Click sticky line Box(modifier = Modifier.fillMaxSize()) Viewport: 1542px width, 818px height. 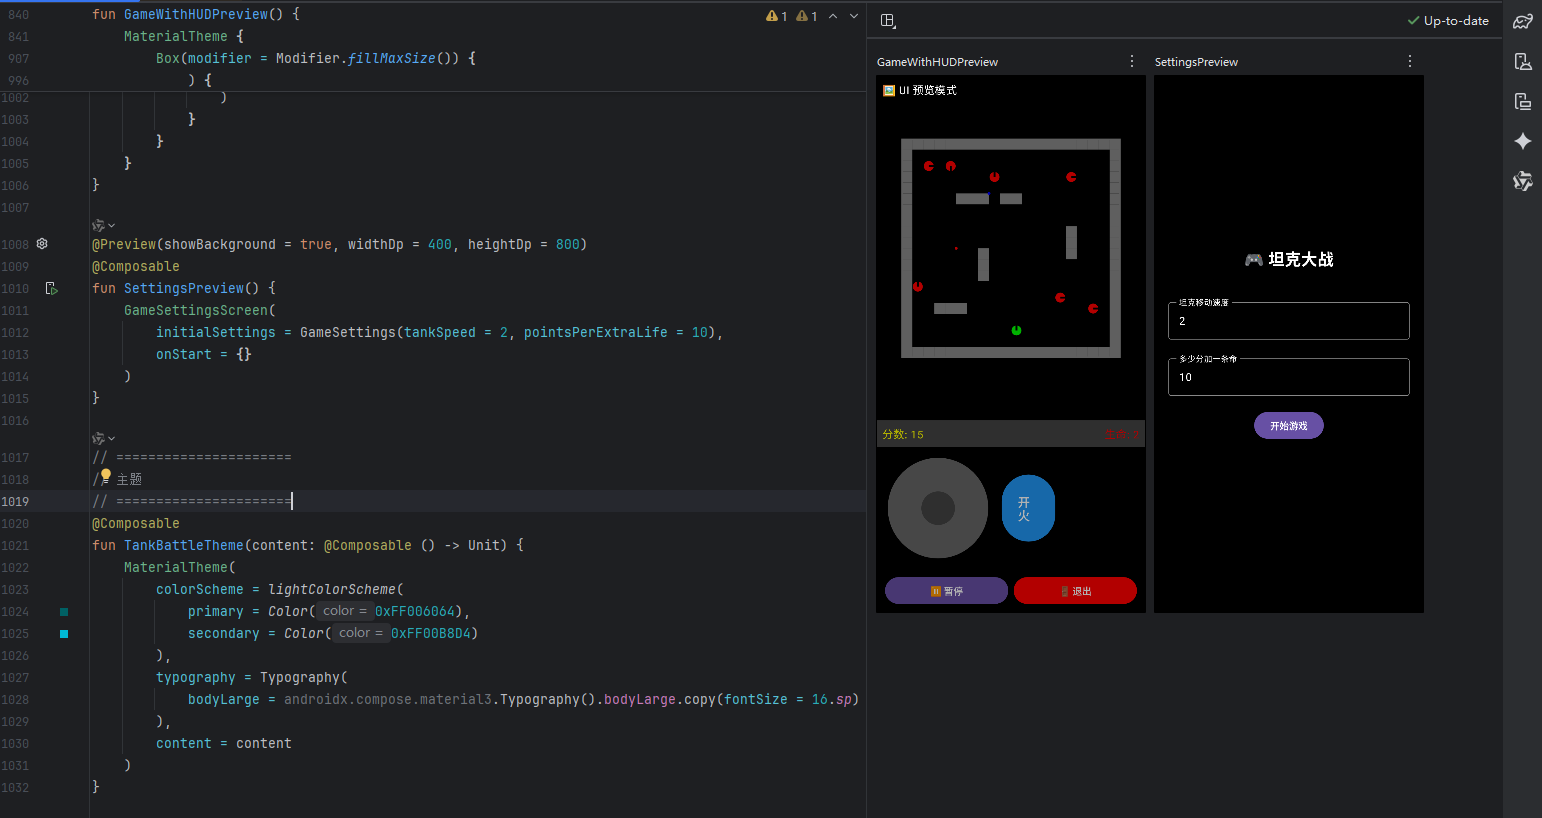pyautogui.click(x=316, y=58)
